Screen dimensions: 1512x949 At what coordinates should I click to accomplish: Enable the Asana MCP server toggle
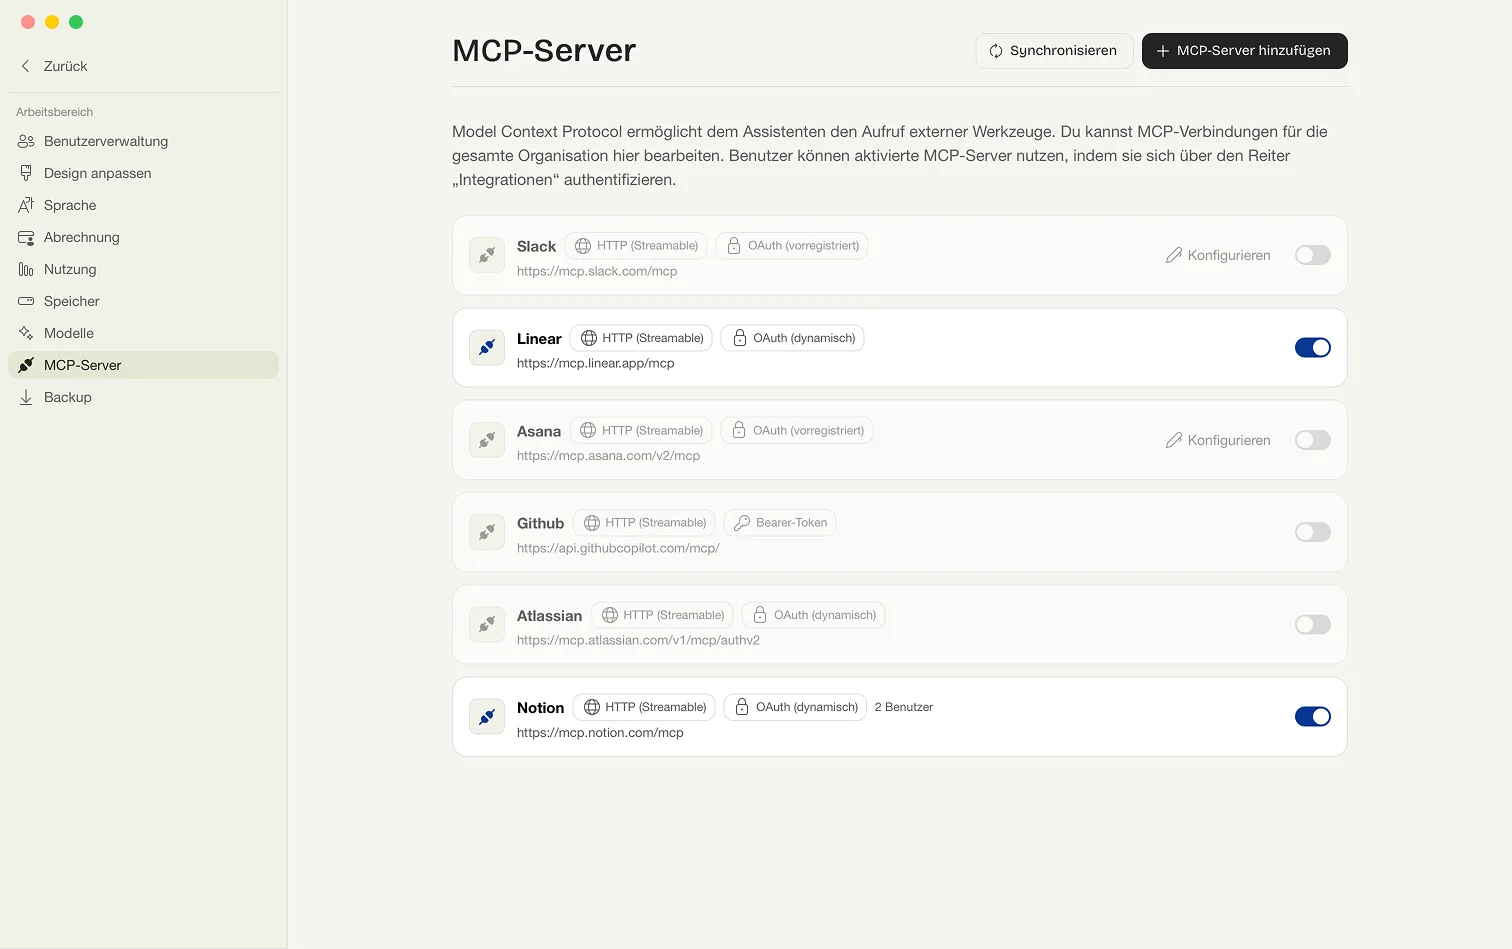click(x=1313, y=440)
